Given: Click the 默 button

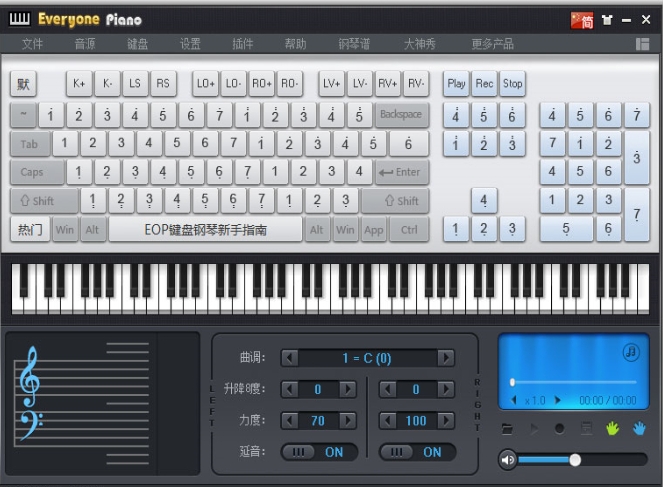Looking at the screenshot, I should 23,84.
